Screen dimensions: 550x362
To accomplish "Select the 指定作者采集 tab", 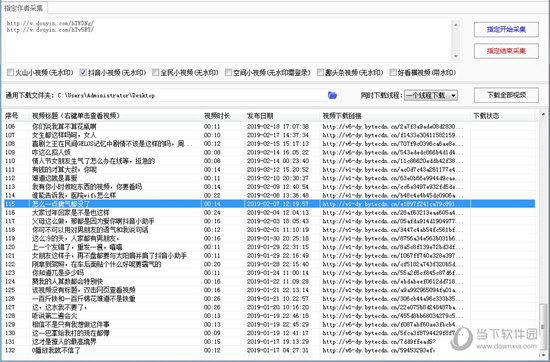I will tap(24, 8).
